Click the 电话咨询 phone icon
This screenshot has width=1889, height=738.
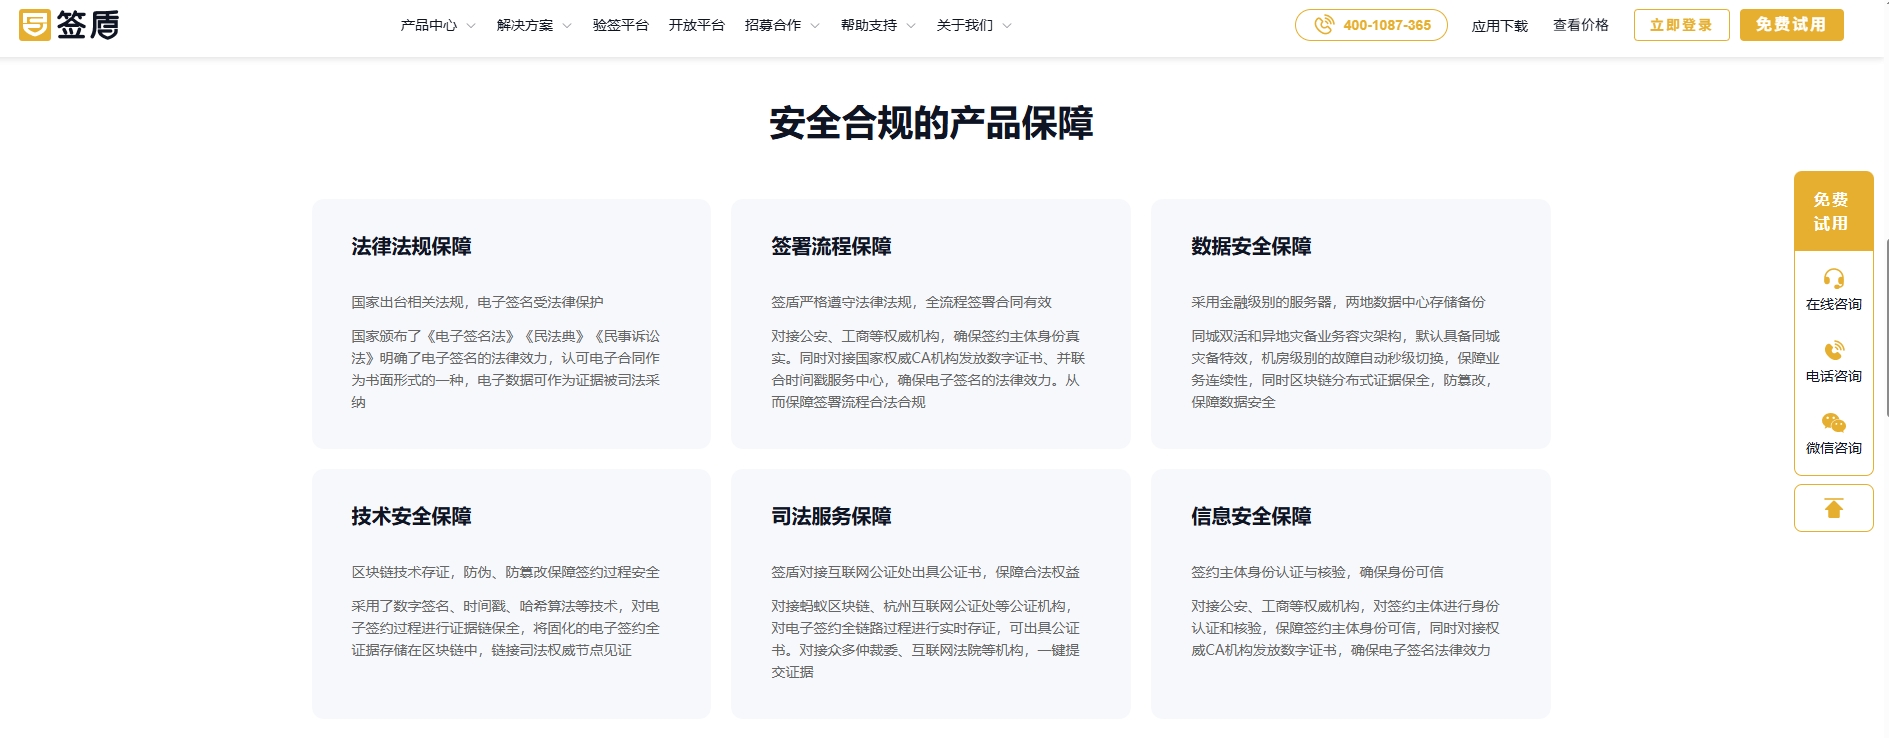(x=1833, y=351)
